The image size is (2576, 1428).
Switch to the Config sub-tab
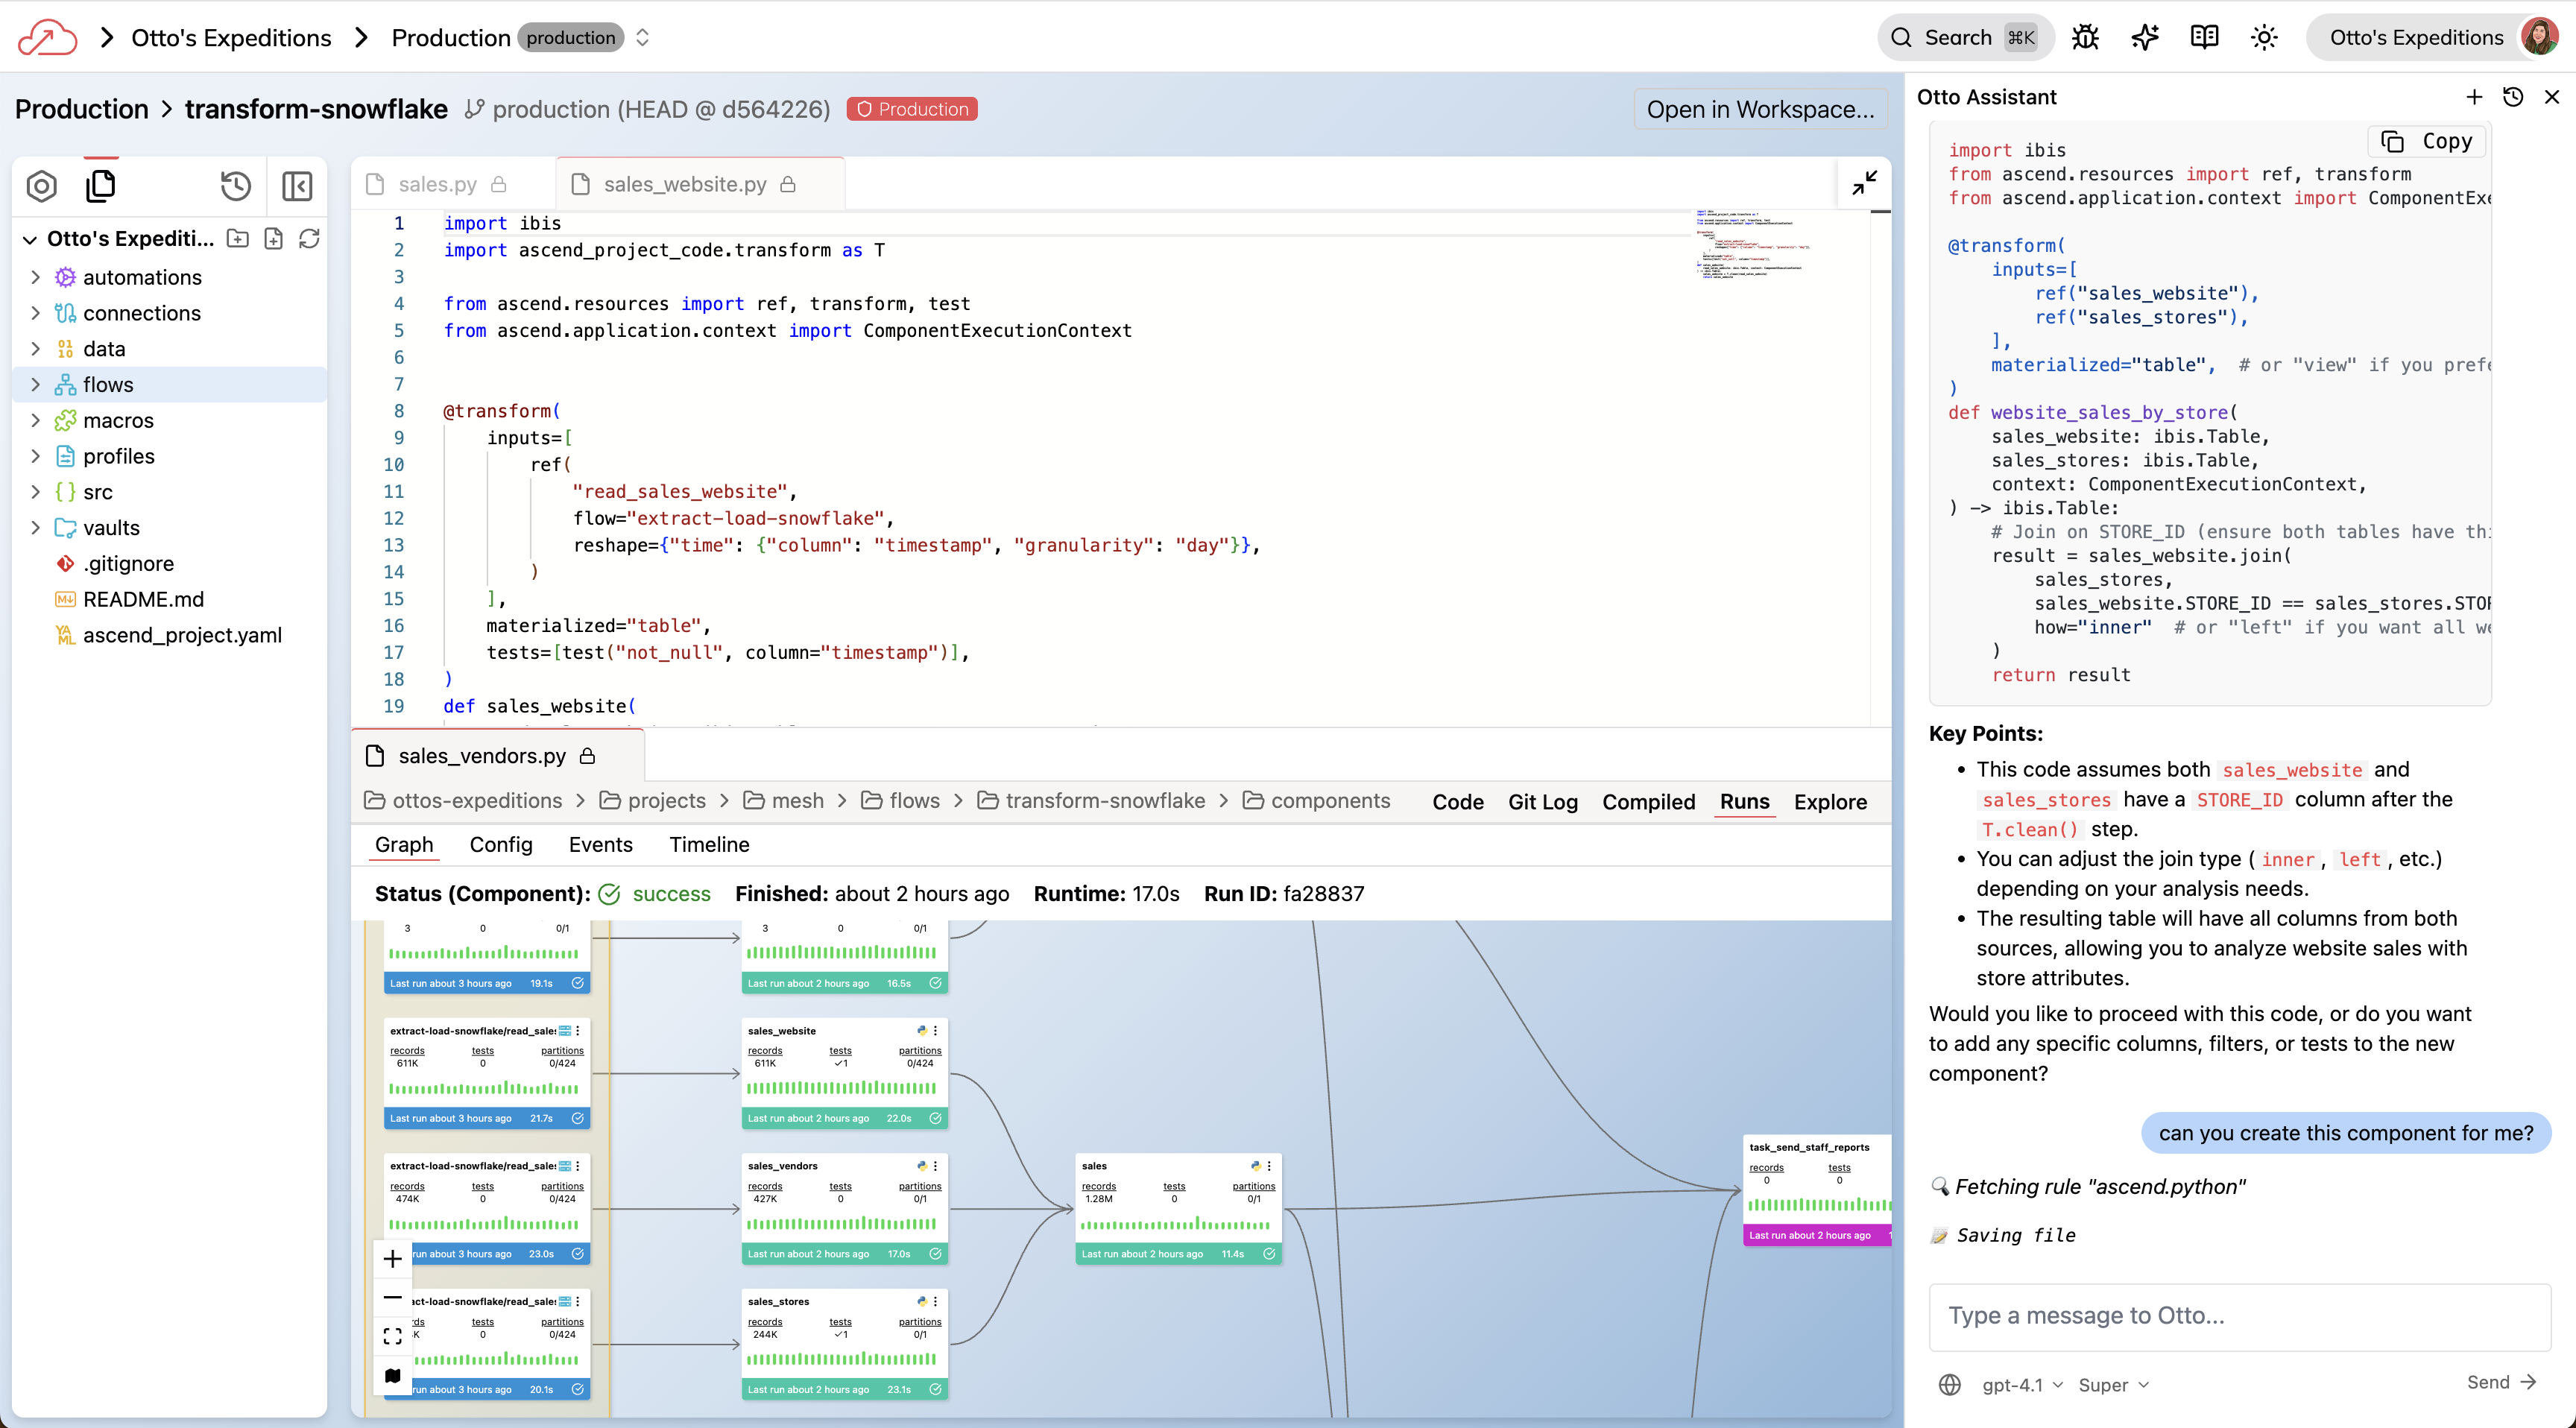pos(501,845)
